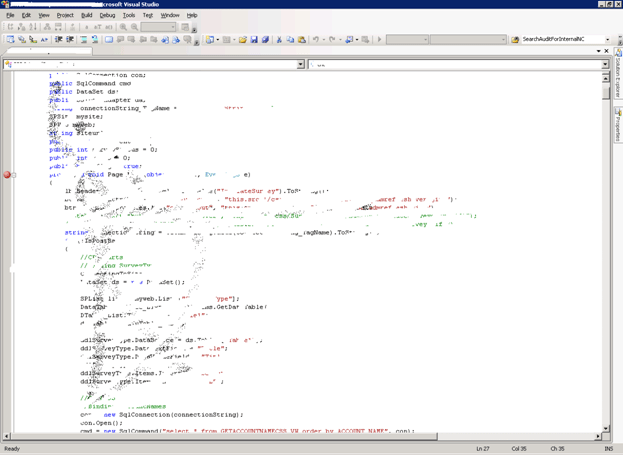Expand the first toolbar options overflow arrow
The height and width of the screenshot is (455, 623).
[x=194, y=30]
